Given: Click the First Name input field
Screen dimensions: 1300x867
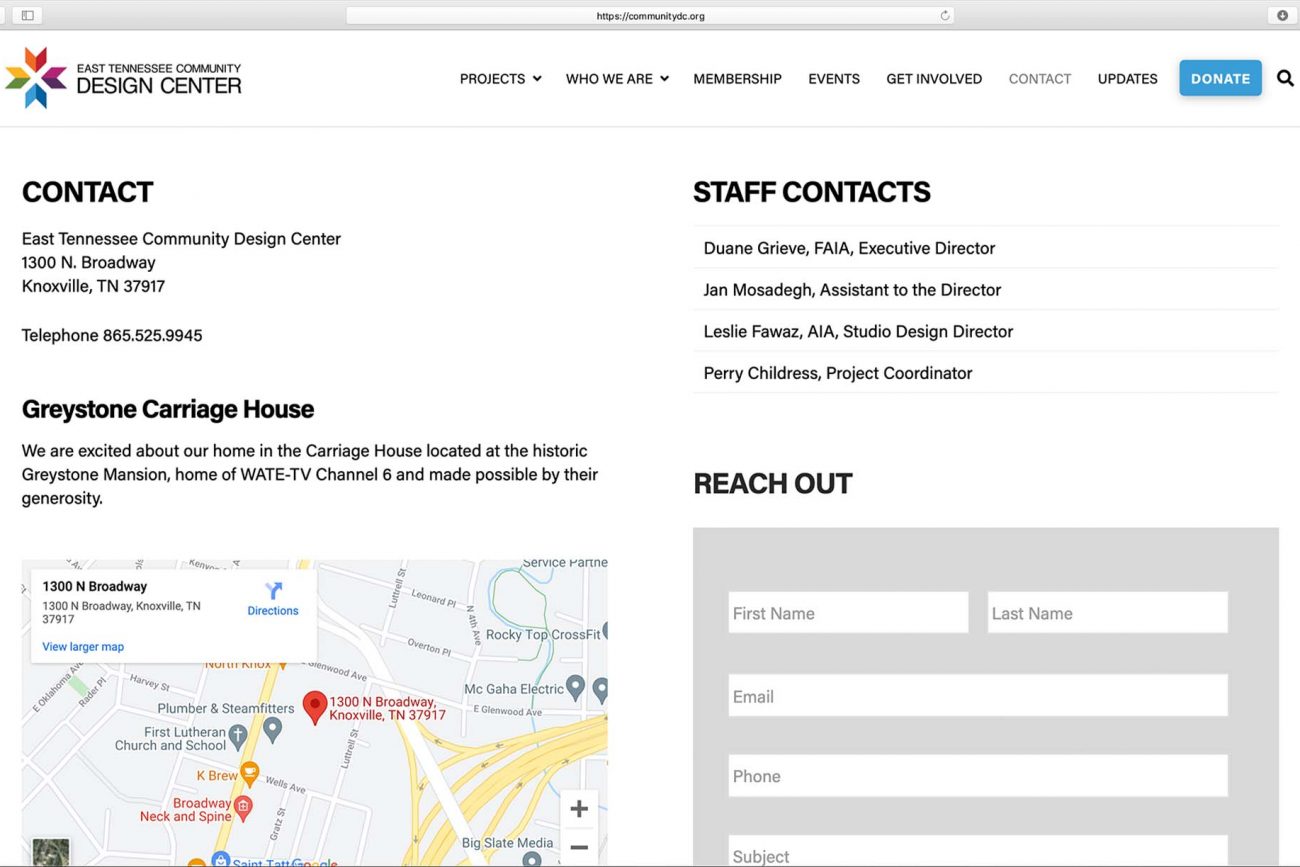Looking at the screenshot, I should pos(848,613).
